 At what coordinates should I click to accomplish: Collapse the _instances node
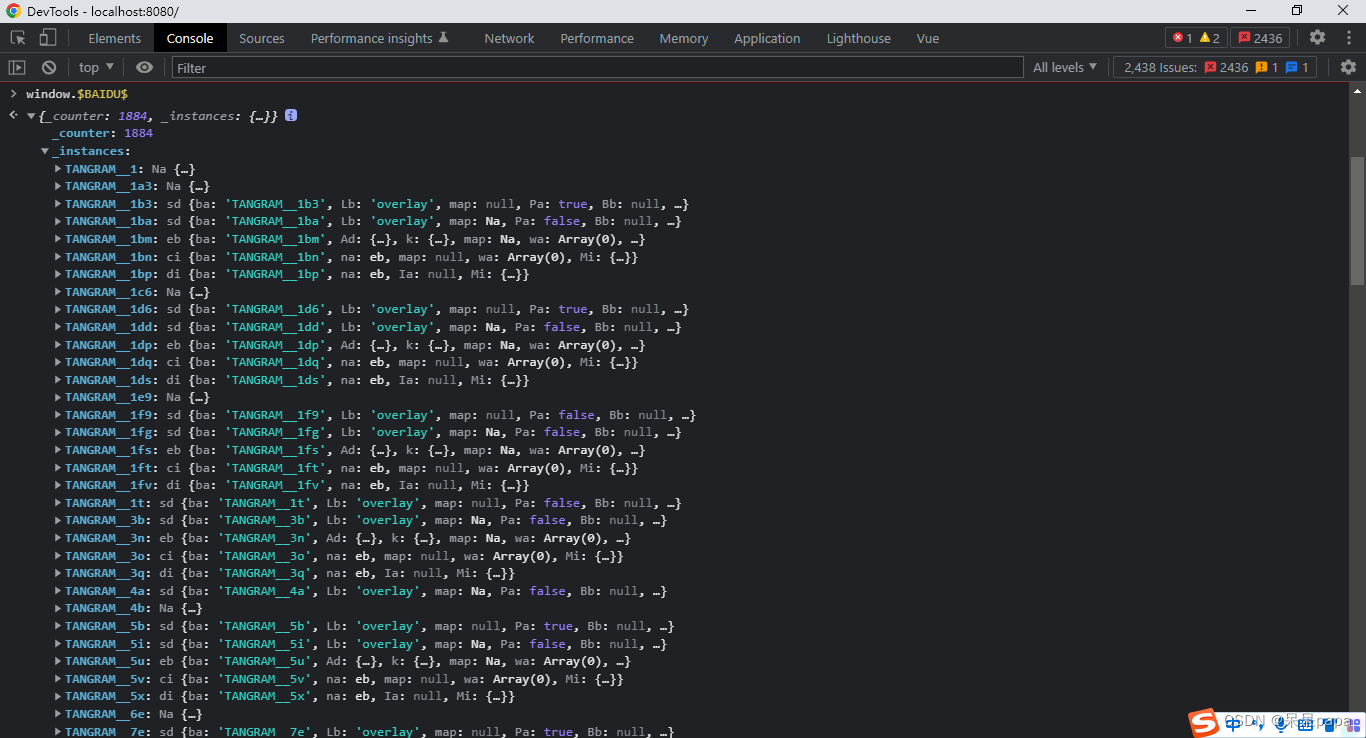pyautogui.click(x=45, y=151)
